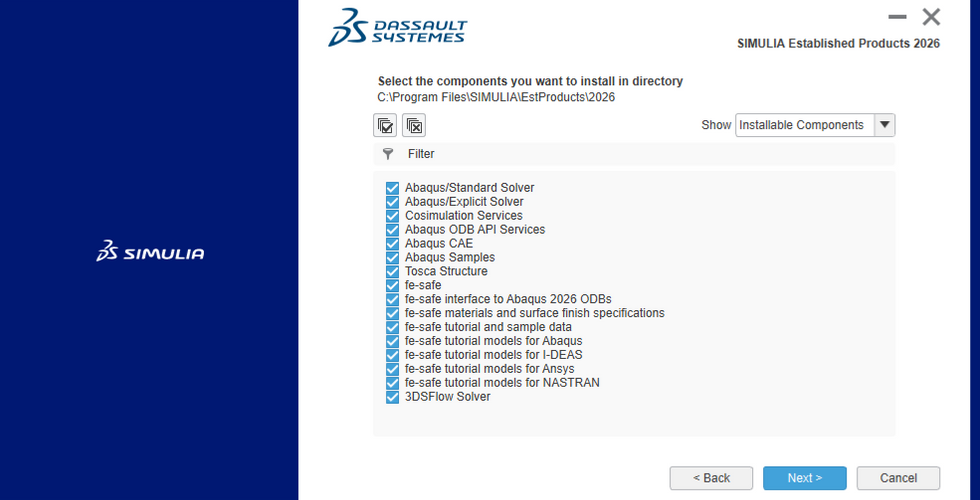Uncheck the 3DSFlow Solver checkbox
Image resolution: width=980 pixels, height=500 pixels.
pos(392,397)
